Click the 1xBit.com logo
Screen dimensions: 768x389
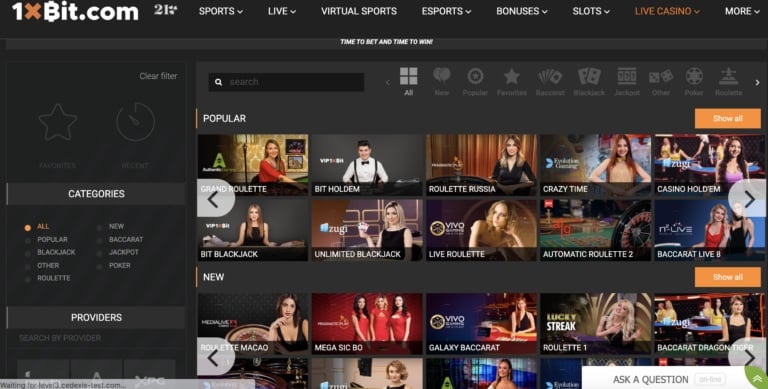(75, 12)
